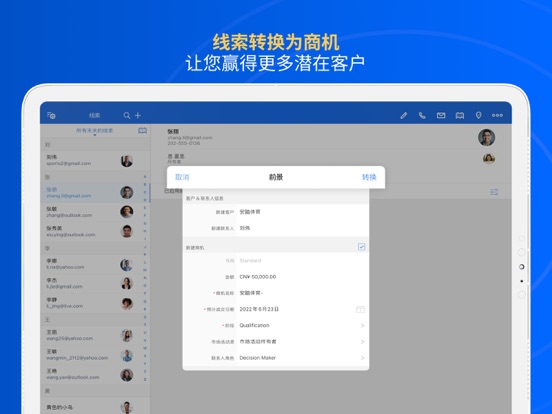The height and width of the screenshot is (414, 552).
Task: Select lead li.na@yahoo.com in list
Action: coord(95,264)
